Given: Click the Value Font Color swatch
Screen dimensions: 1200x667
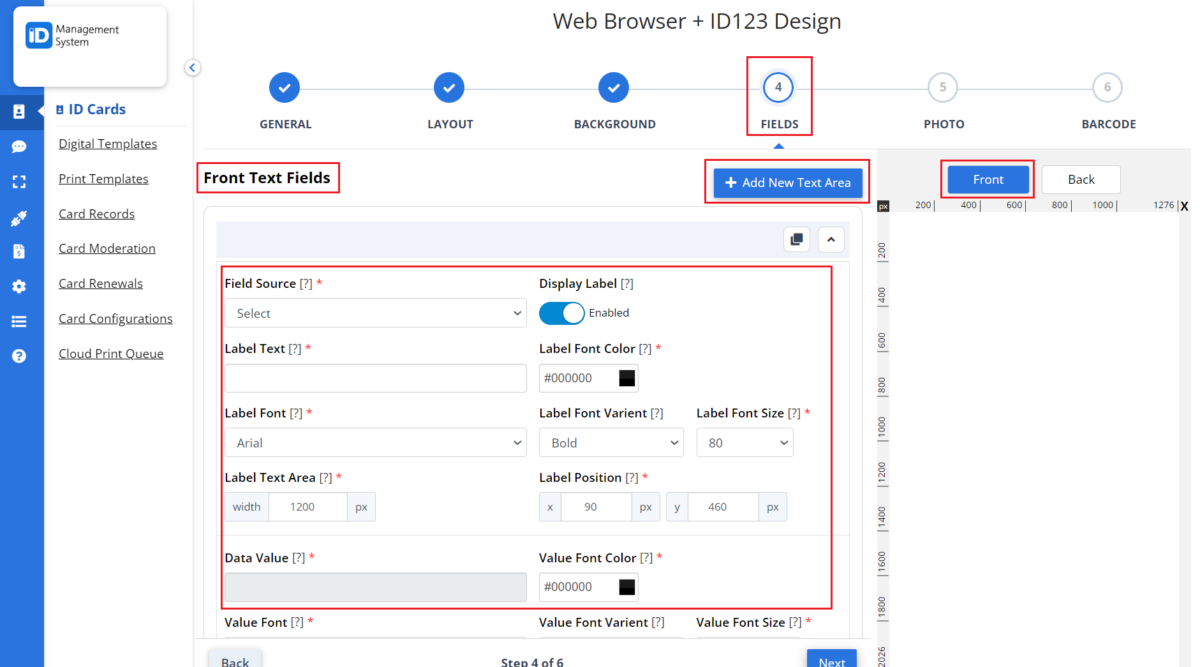Looking at the screenshot, I should click(627, 587).
